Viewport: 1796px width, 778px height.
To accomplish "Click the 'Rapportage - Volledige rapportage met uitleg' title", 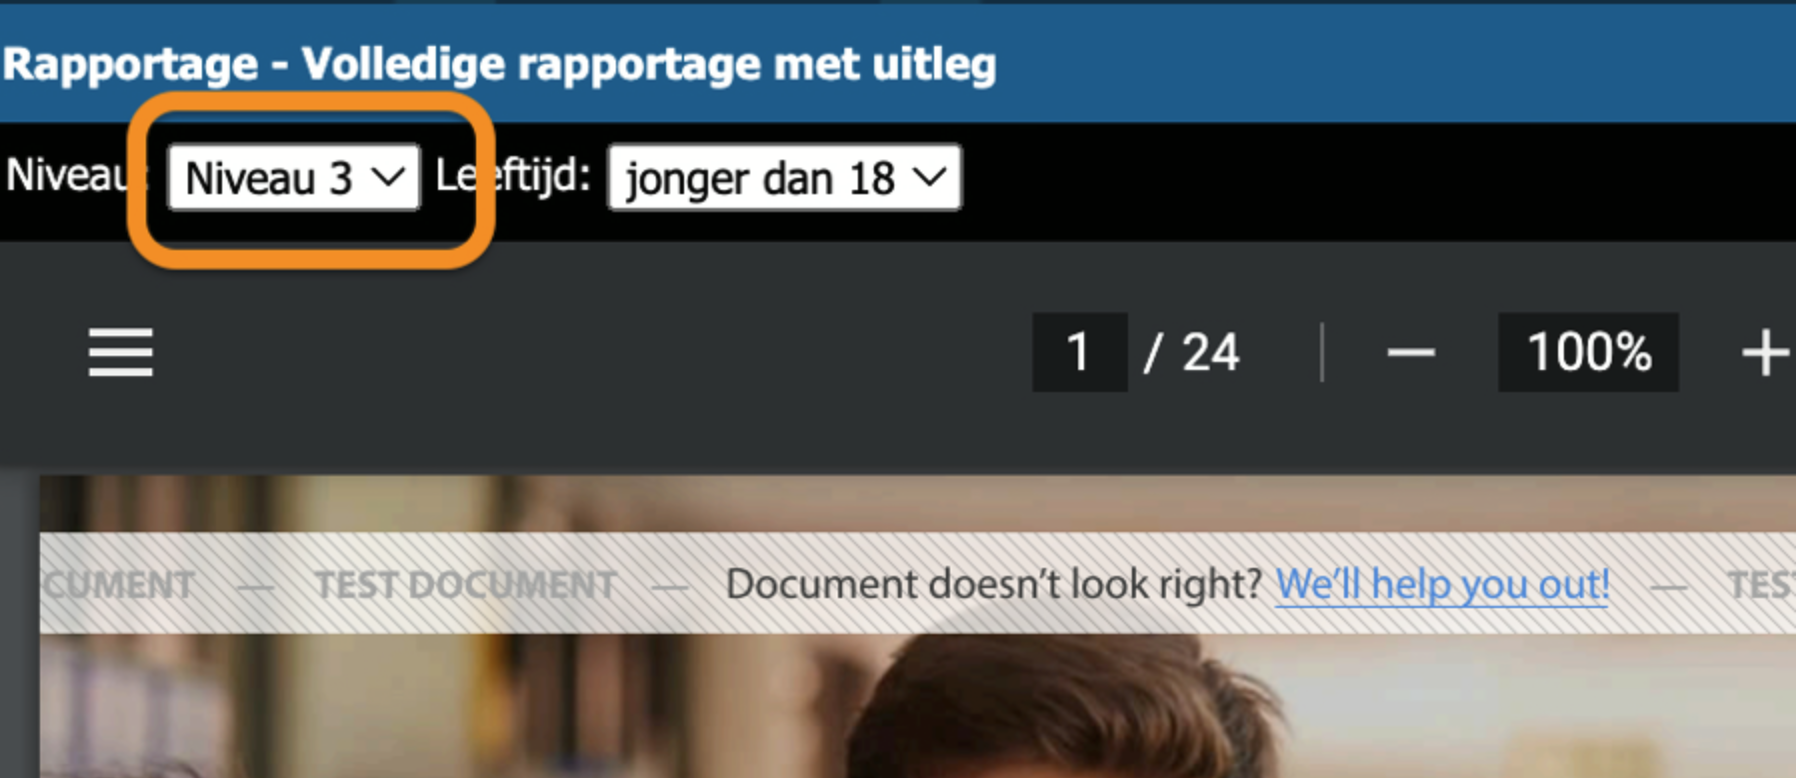I will (x=499, y=65).
